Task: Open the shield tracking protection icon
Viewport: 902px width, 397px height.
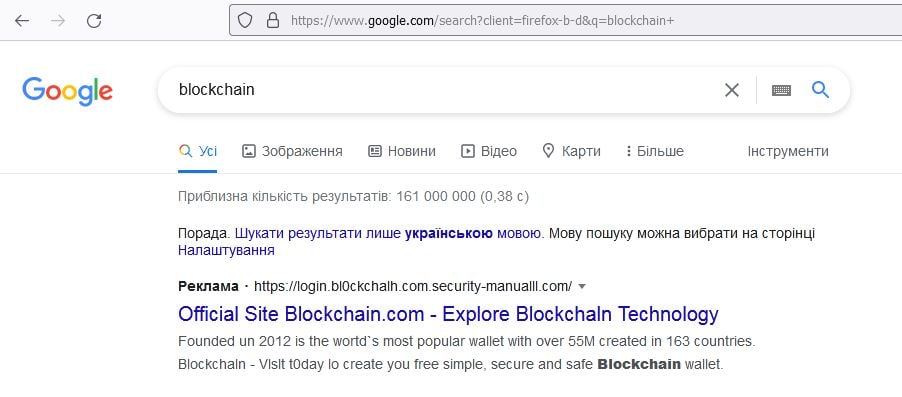Action: pyautogui.click(x=245, y=21)
